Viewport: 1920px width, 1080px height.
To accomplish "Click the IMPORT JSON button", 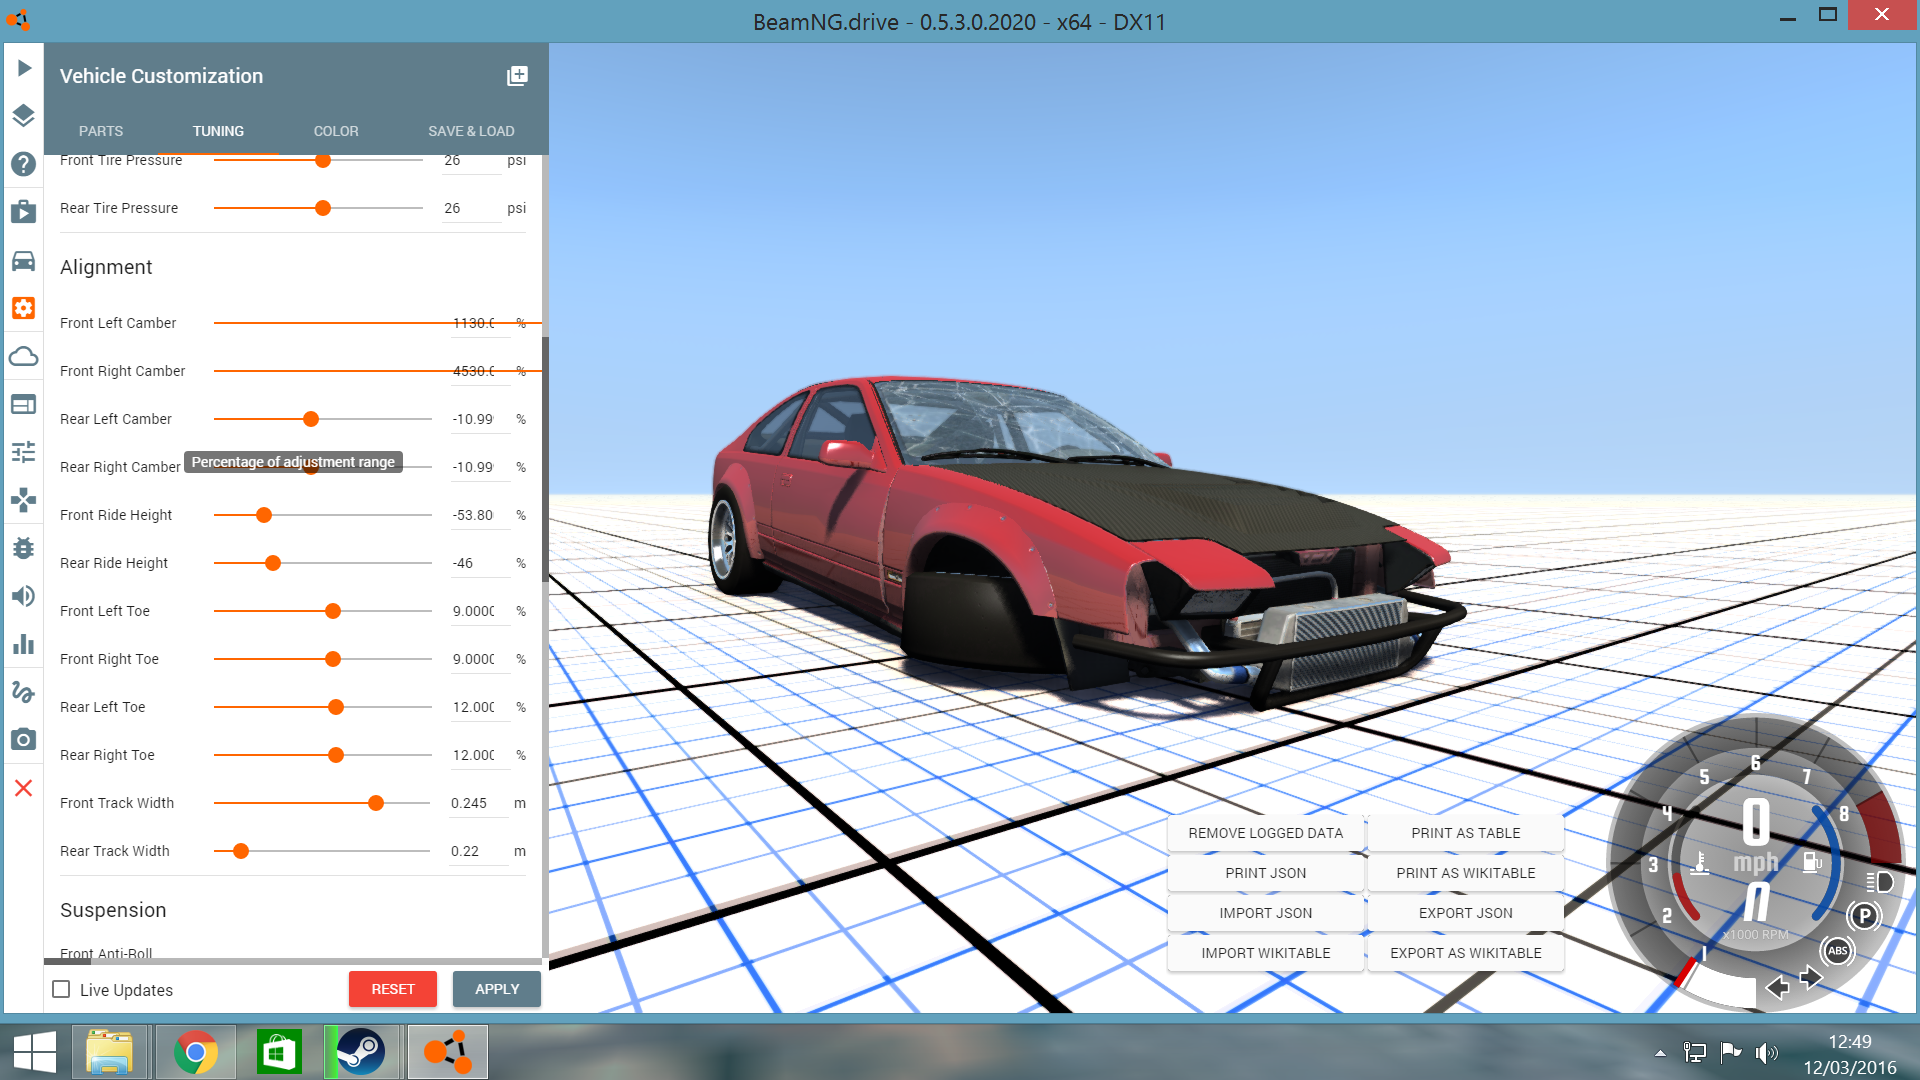I will (x=1266, y=913).
